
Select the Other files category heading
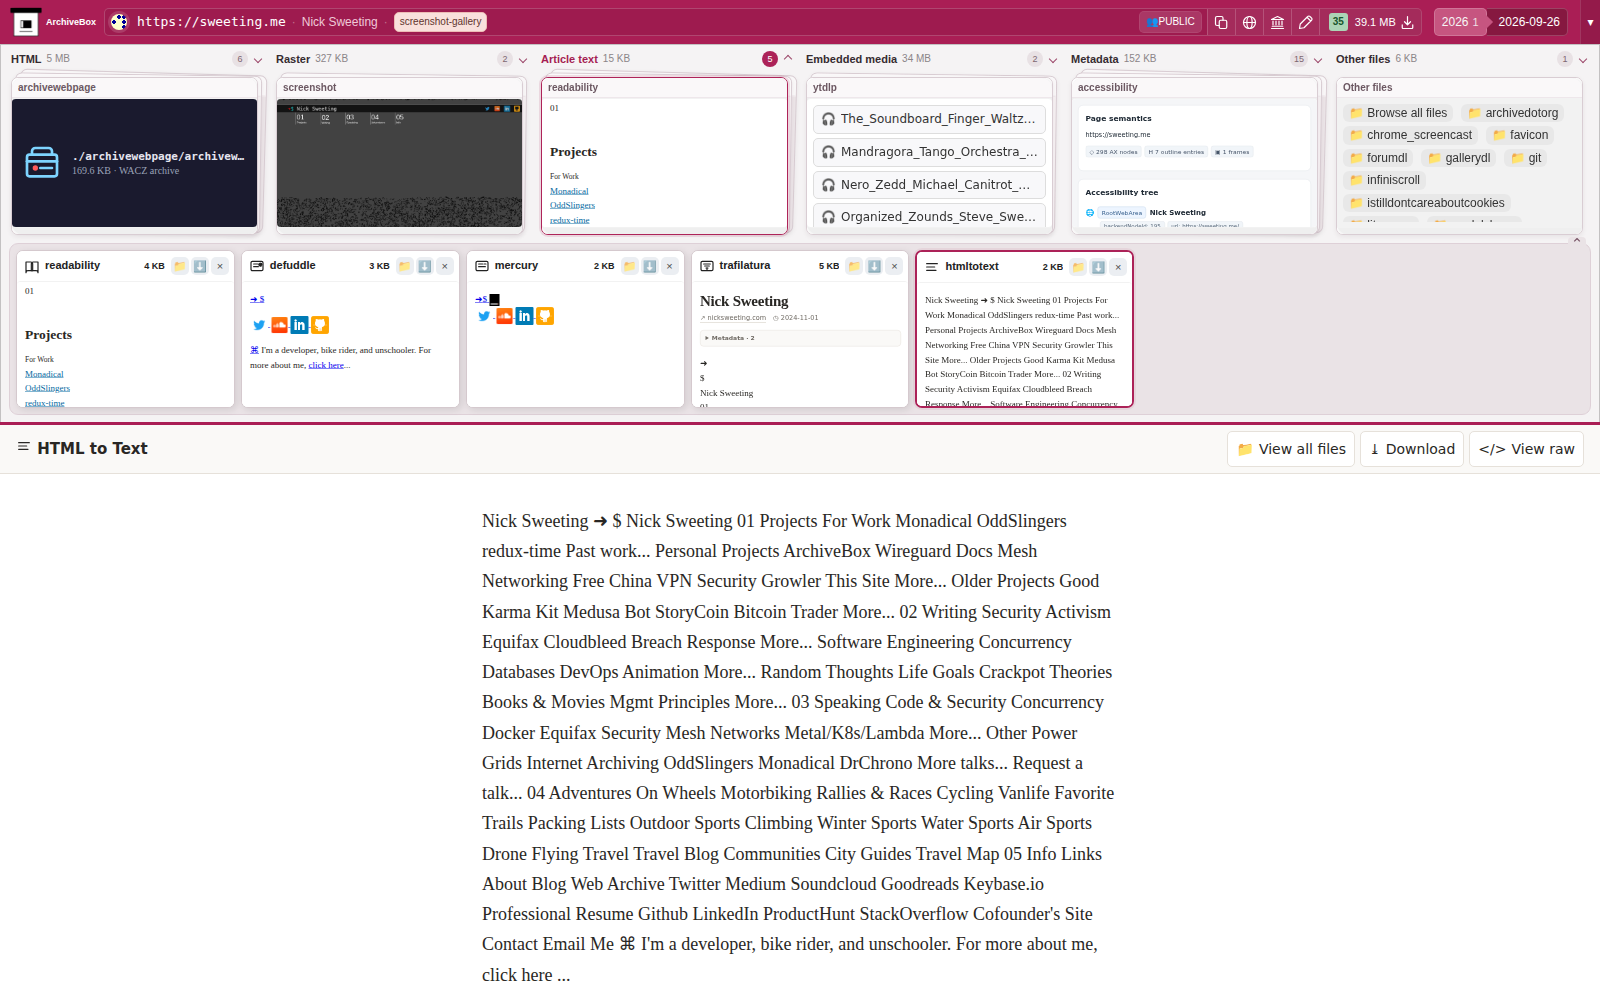pyautogui.click(x=1363, y=59)
